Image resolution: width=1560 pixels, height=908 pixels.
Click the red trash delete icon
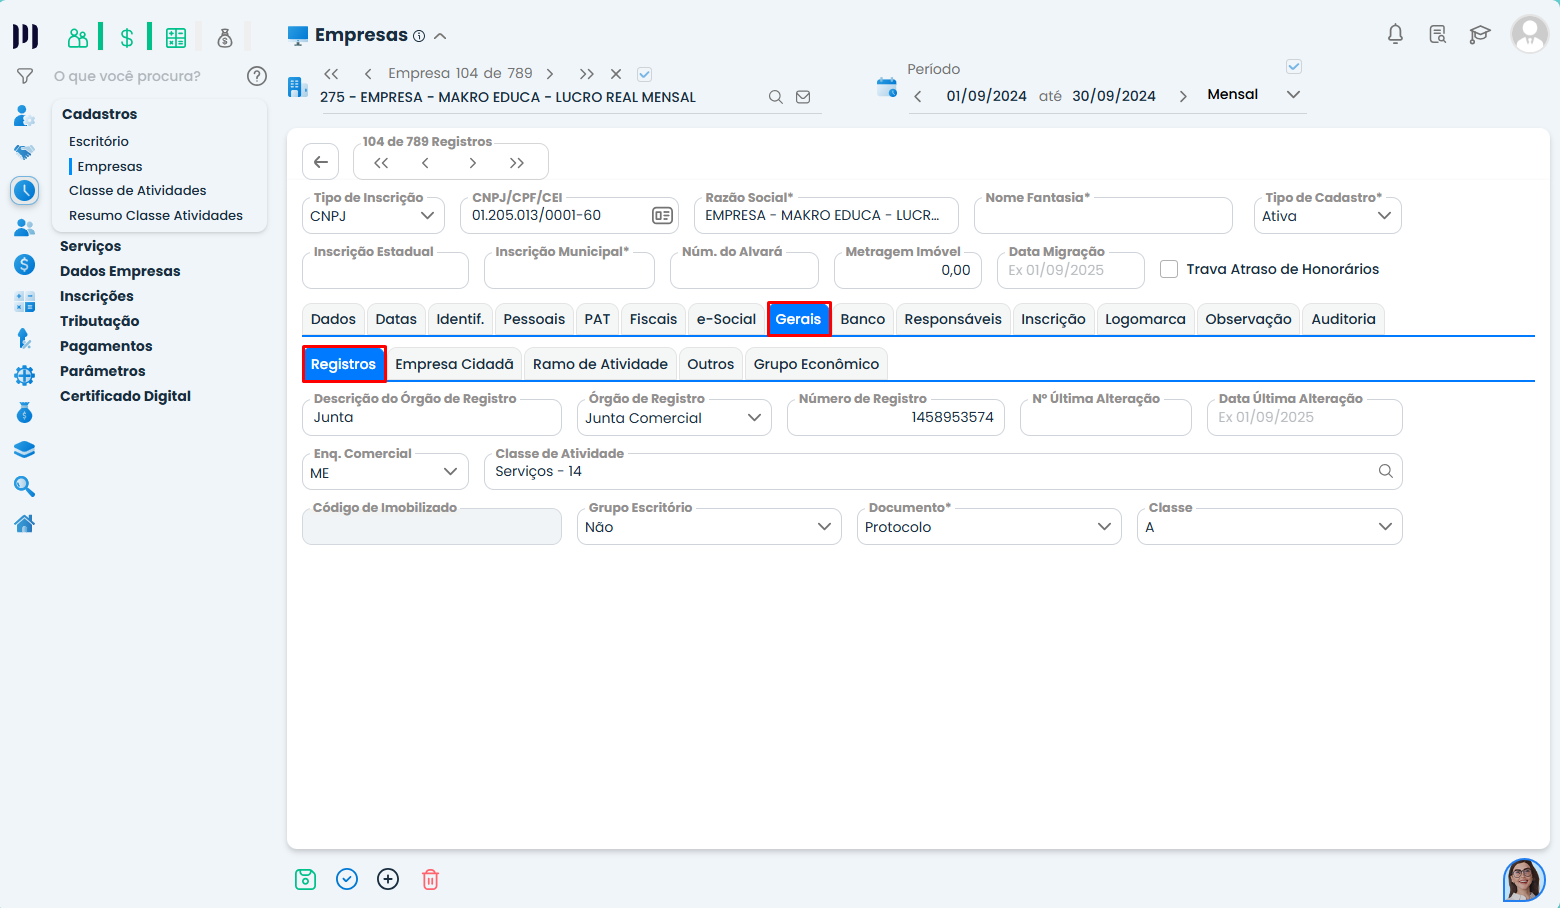430,879
